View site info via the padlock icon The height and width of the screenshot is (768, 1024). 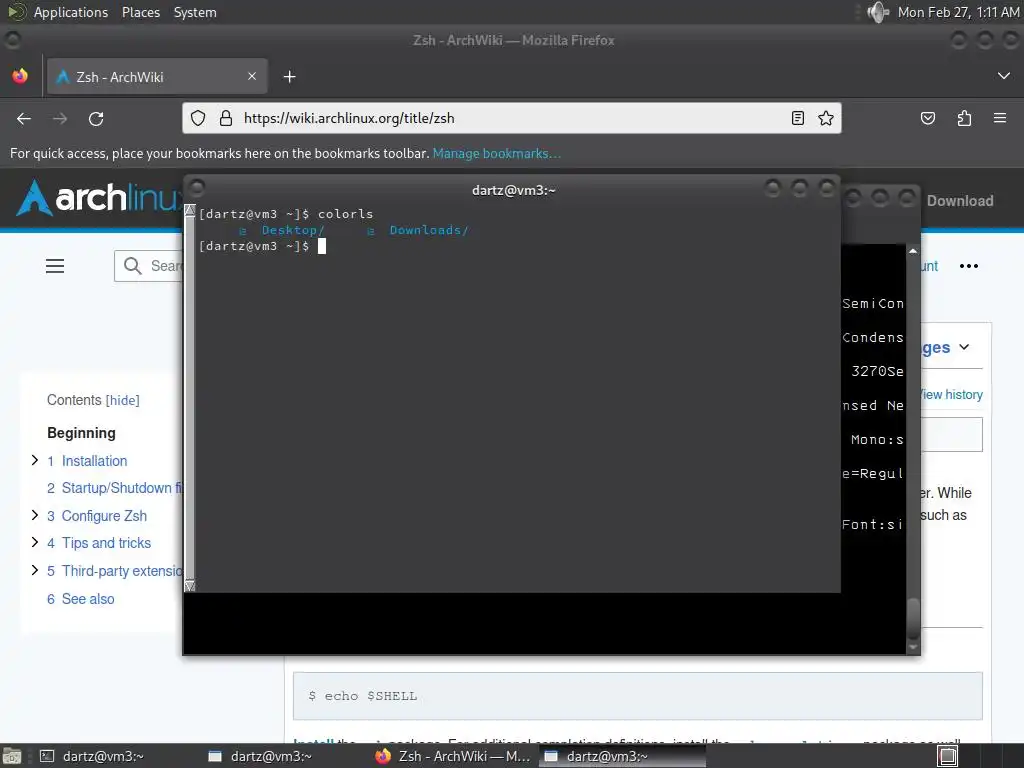(226, 118)
